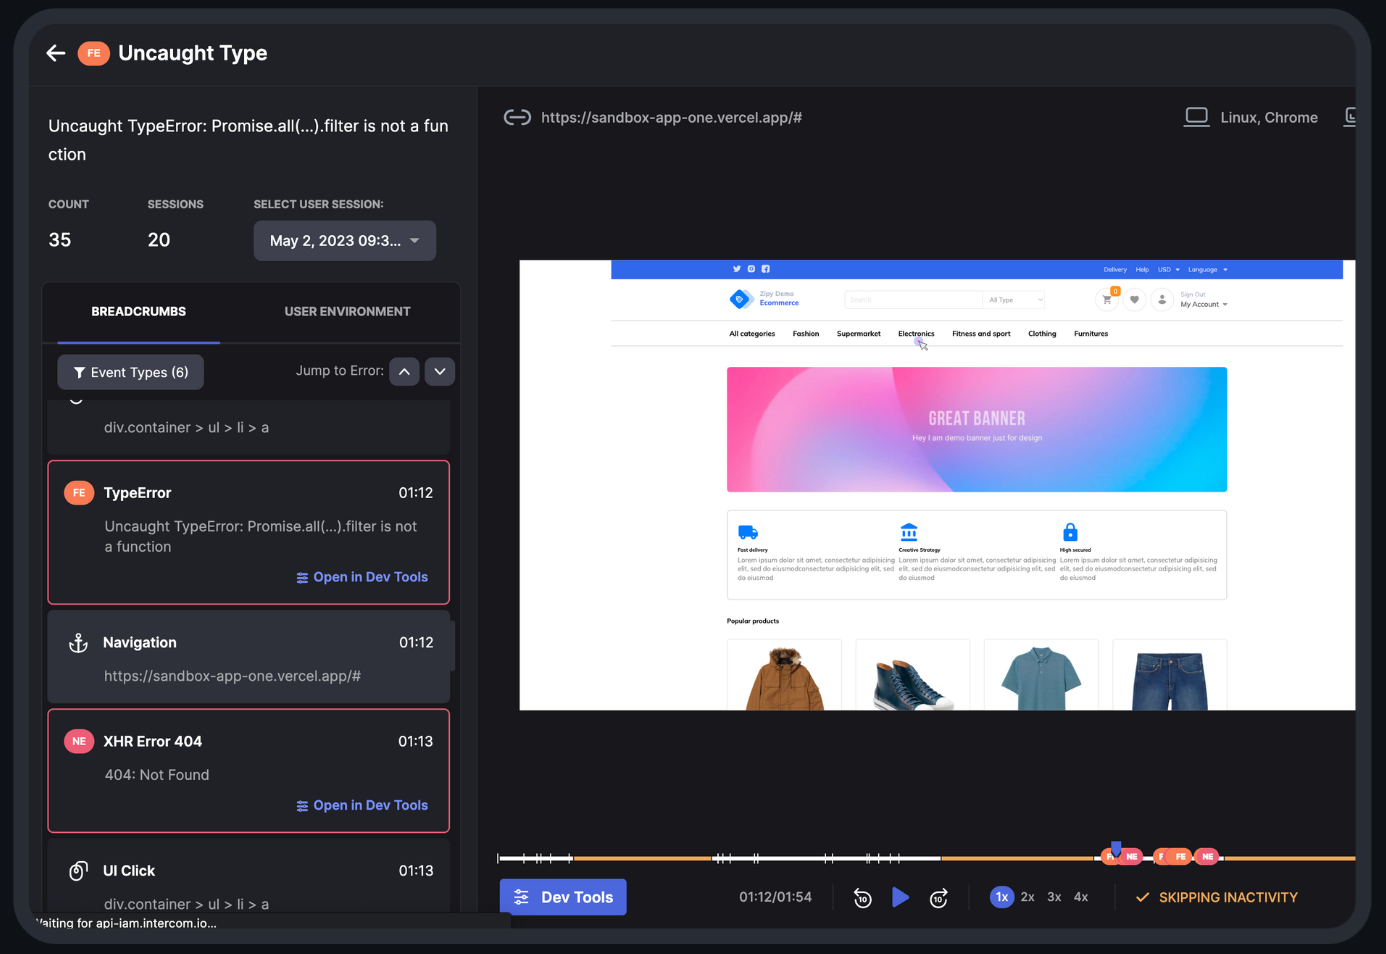Click the URL link icon
This screenshot has height=954, width=1386.
tap(517, 118)
